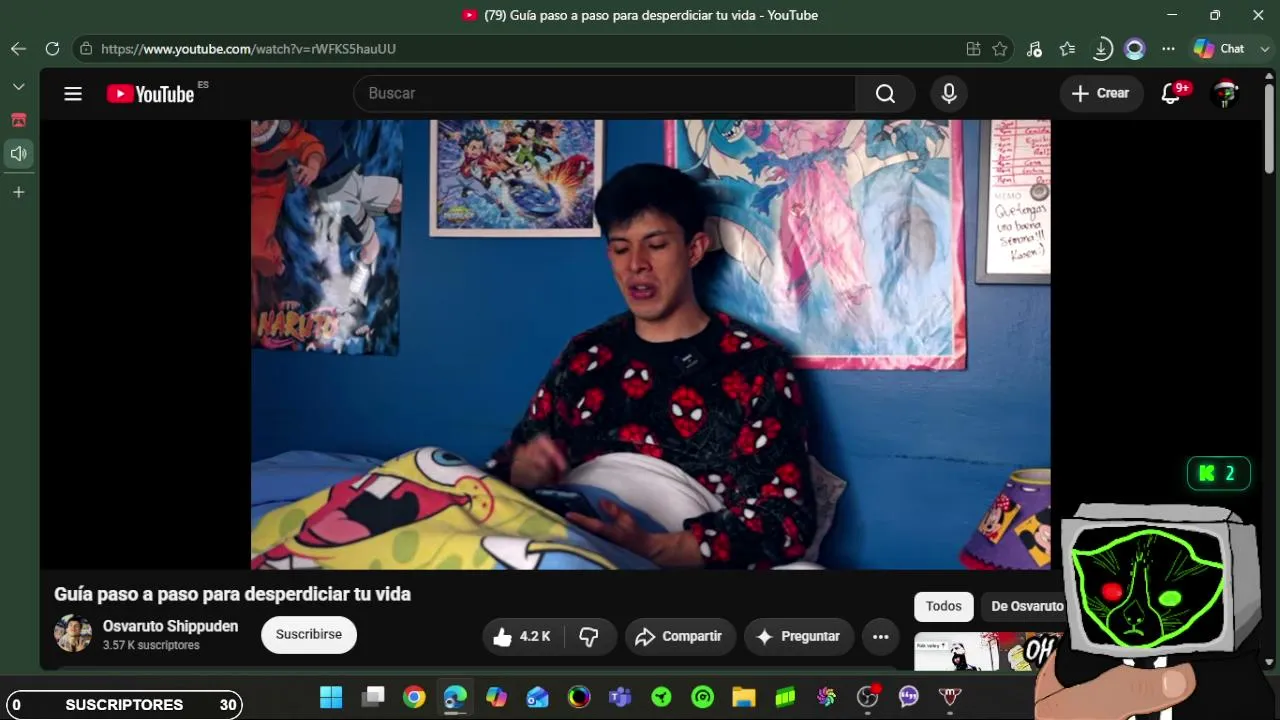Pause the video by clicking the player
Viewport: 1280px width, 720px height.
coord(650,345)
